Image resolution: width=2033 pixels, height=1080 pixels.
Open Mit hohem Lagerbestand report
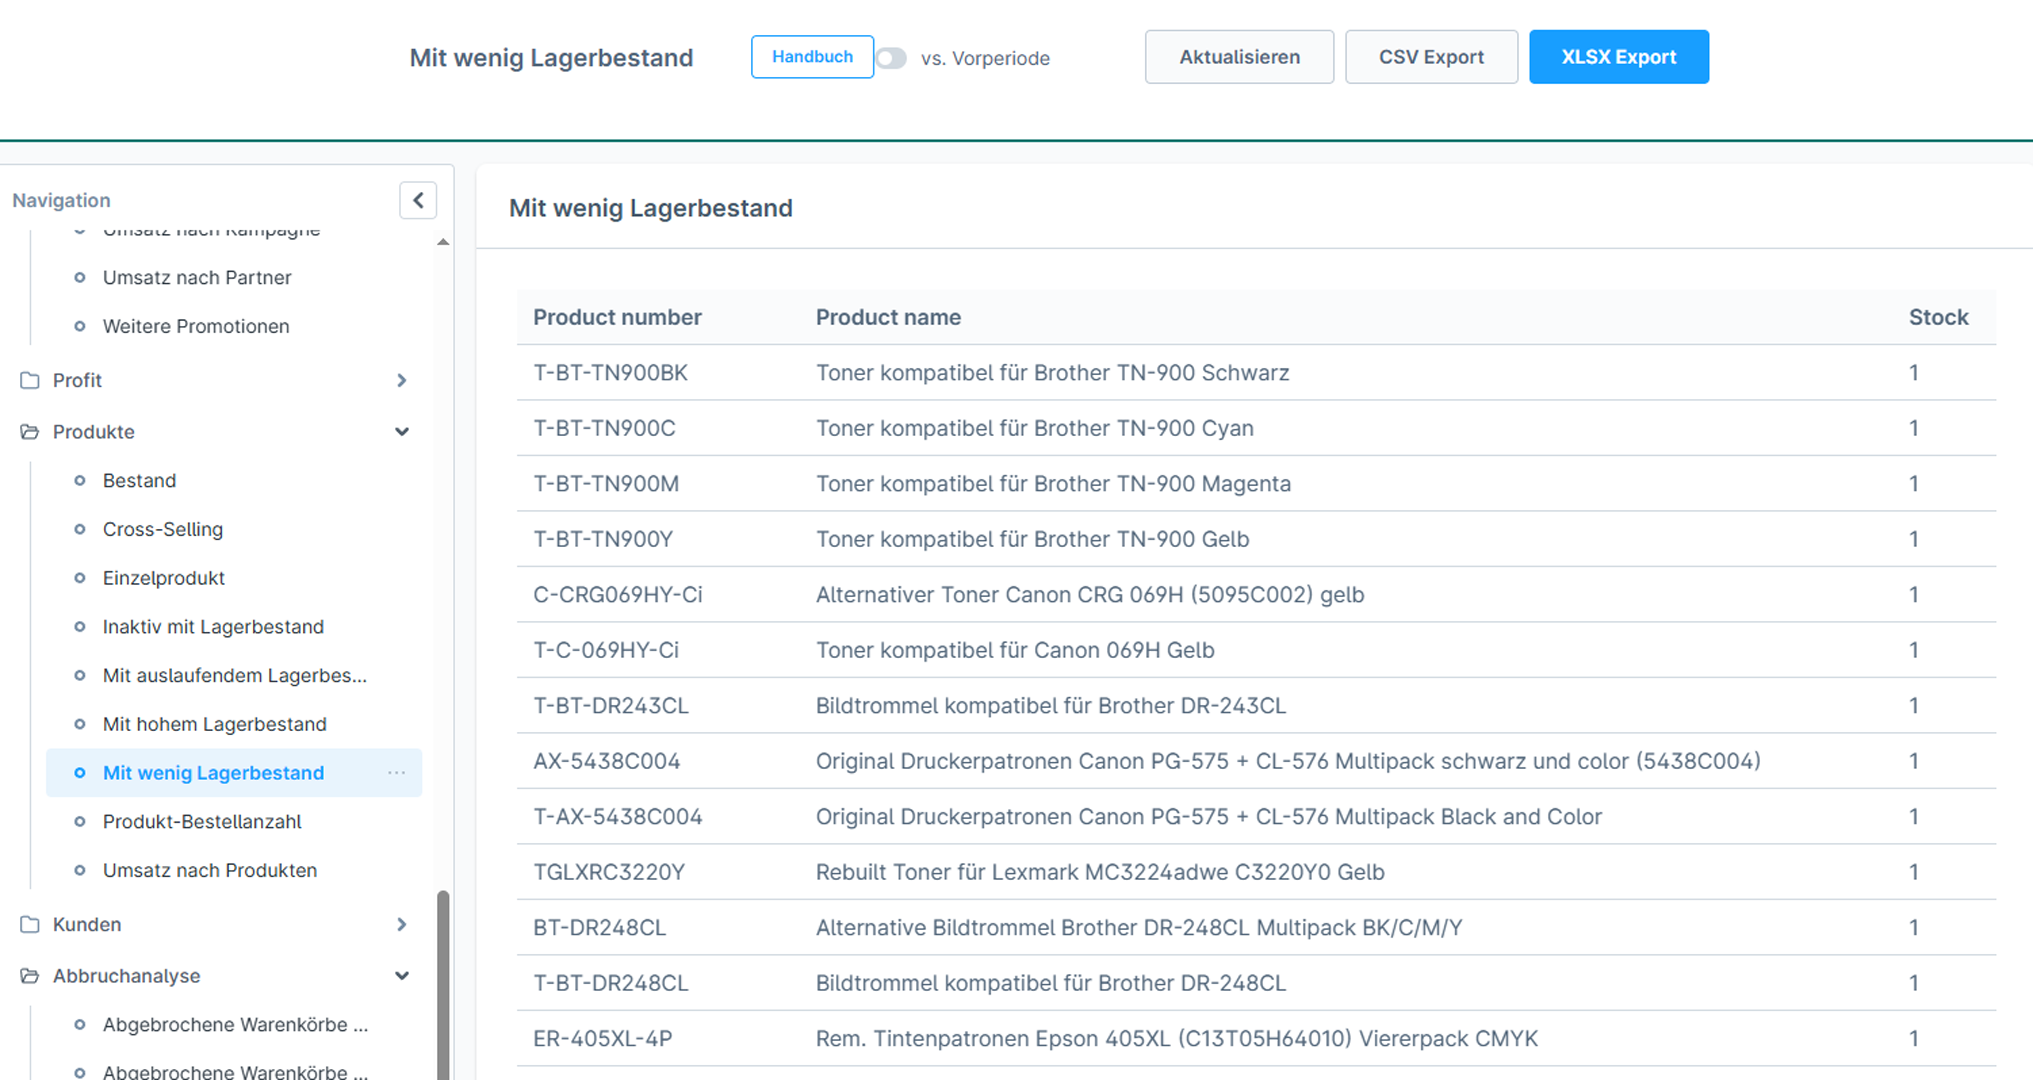point(215,724)
